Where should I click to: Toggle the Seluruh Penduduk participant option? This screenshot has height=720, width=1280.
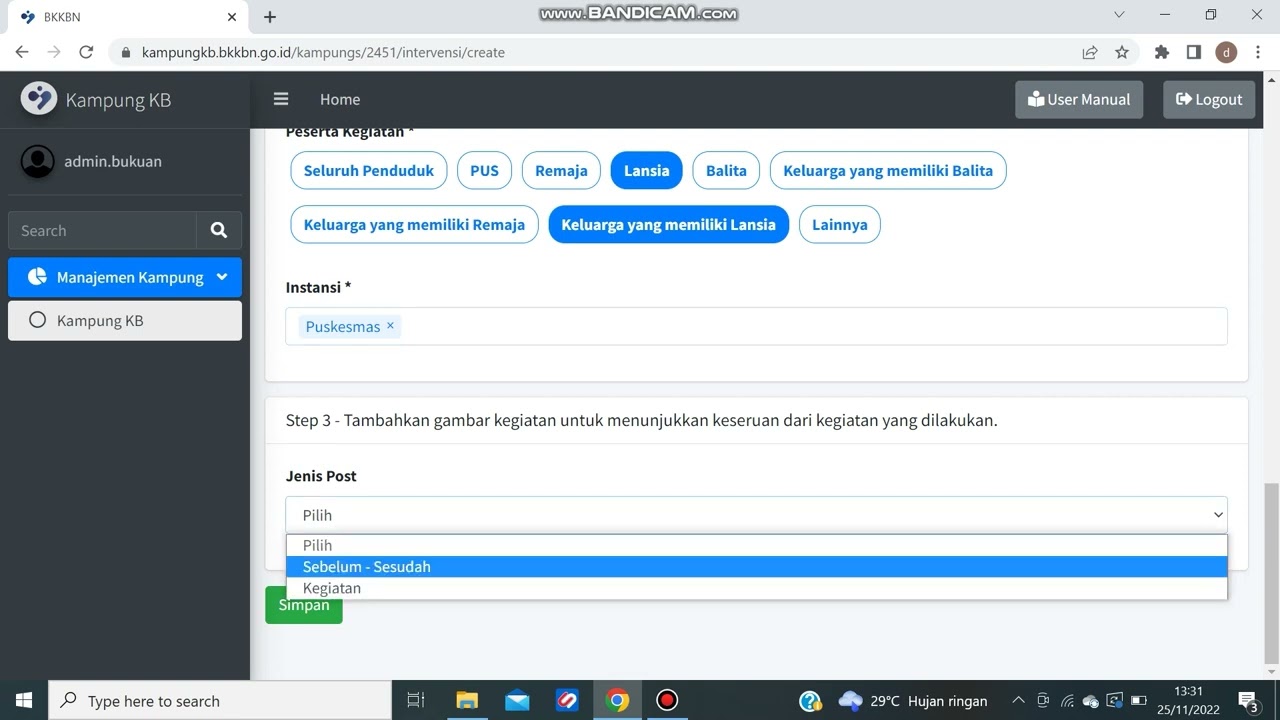[x=369, y=170]
